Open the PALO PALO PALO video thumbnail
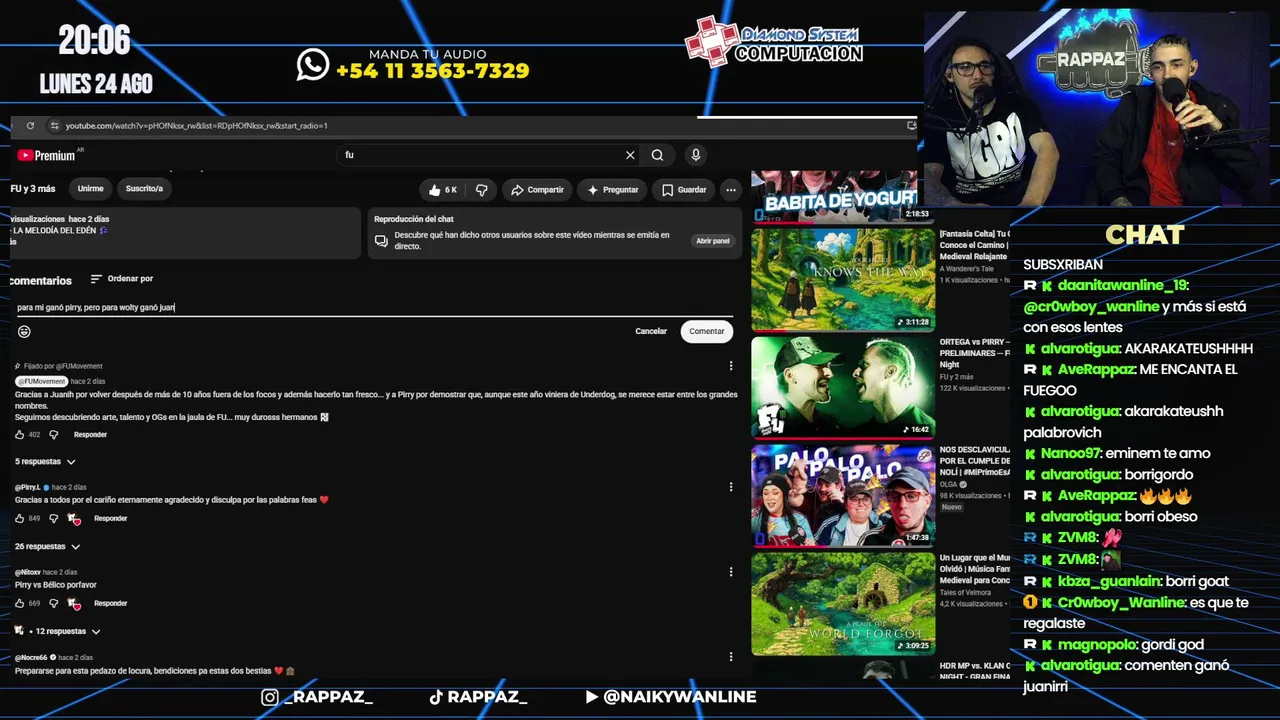Image resolution: width=1280 pixels, height=720 pixels. pyautogui.click(x=842, y=494)
